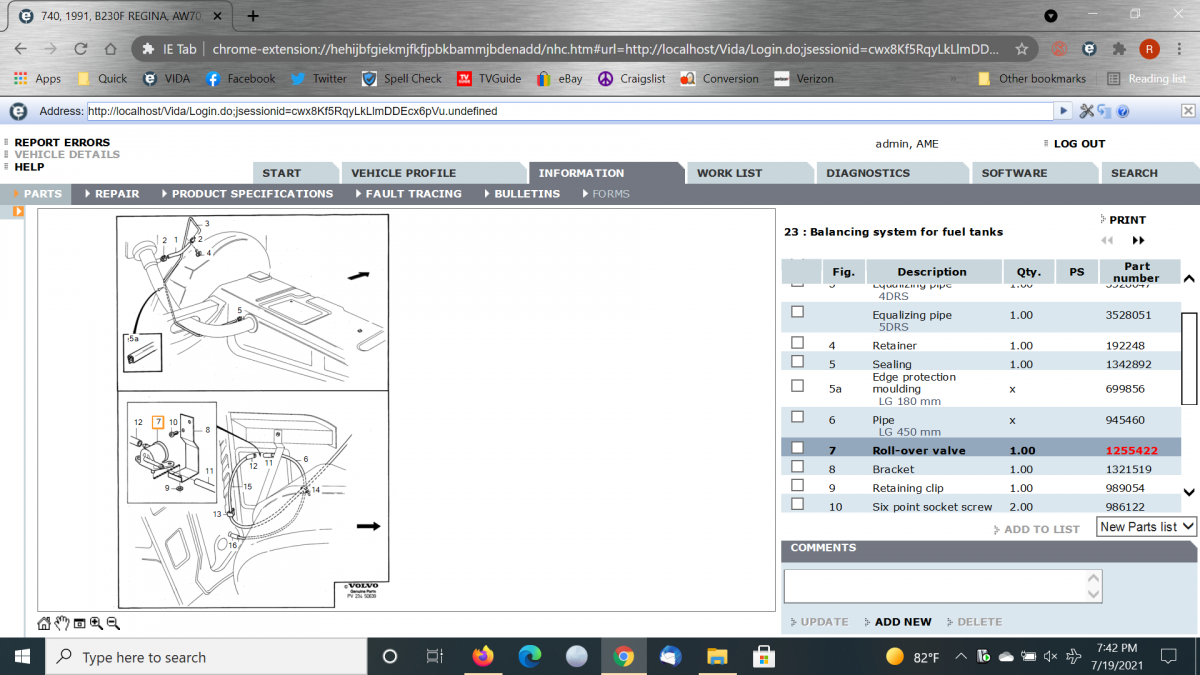Viewport: 1200px width, 675px height.
Task: Select the Bracket row checkbox
Action: [x=797, y=467]
